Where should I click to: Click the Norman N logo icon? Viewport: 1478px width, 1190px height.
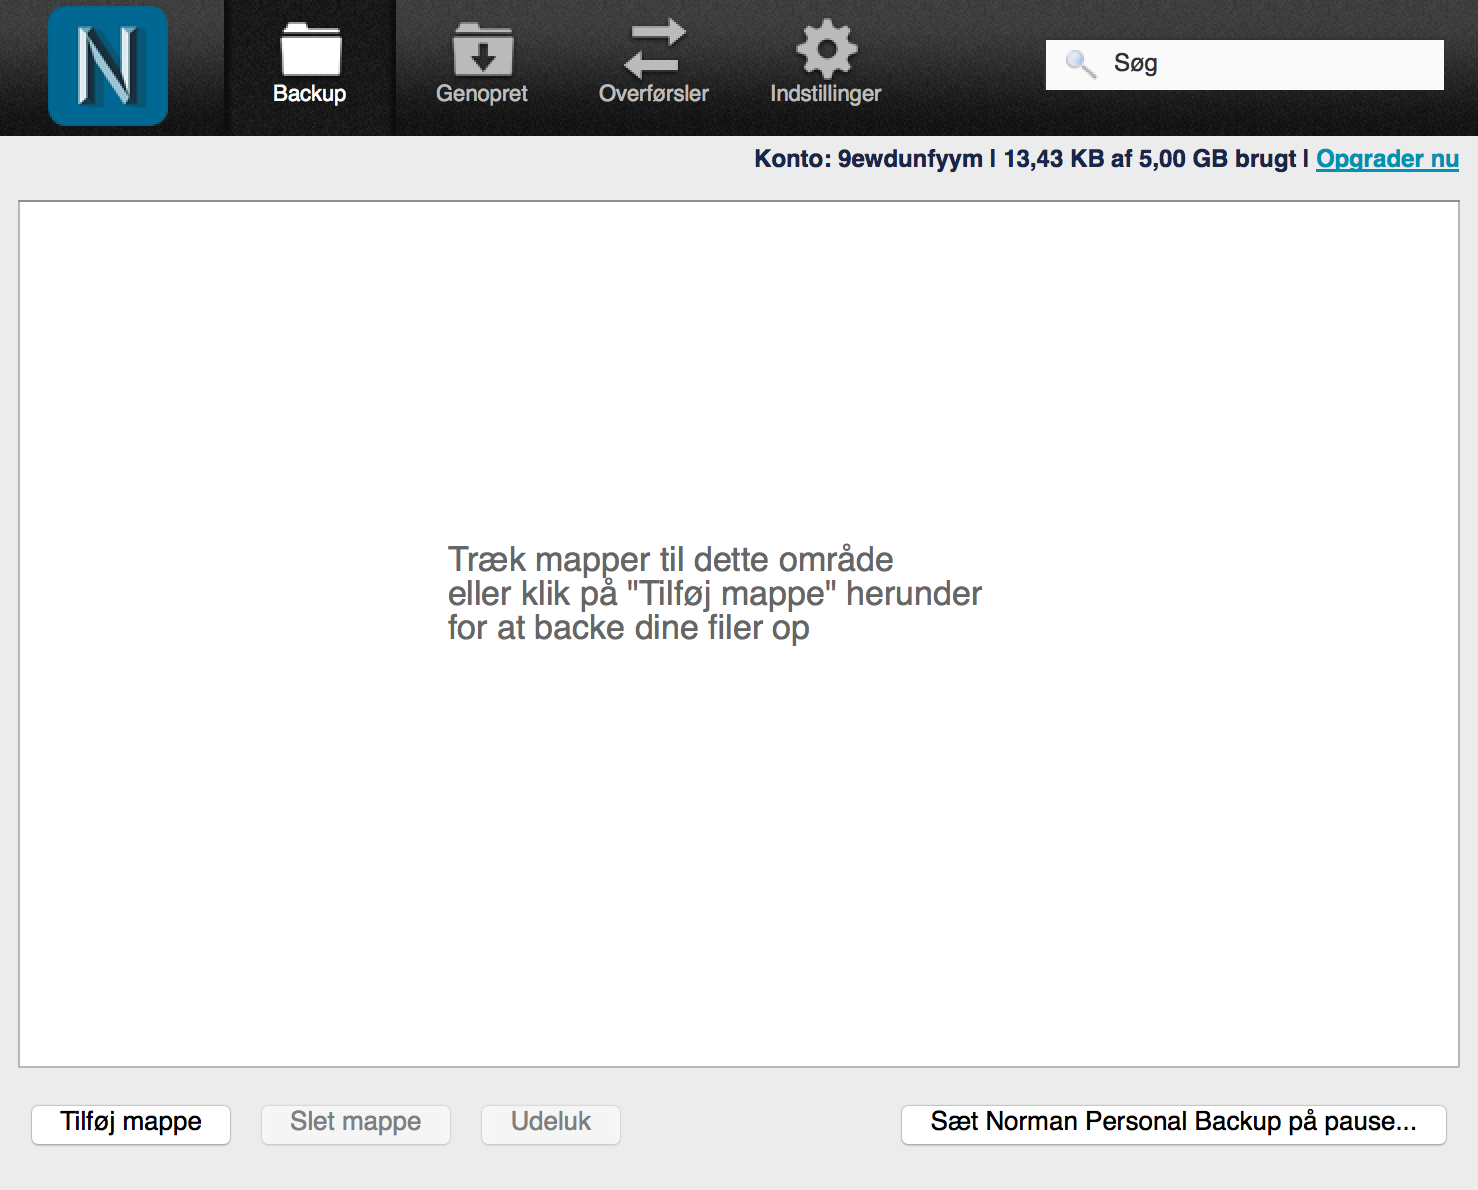click(108, 66)
